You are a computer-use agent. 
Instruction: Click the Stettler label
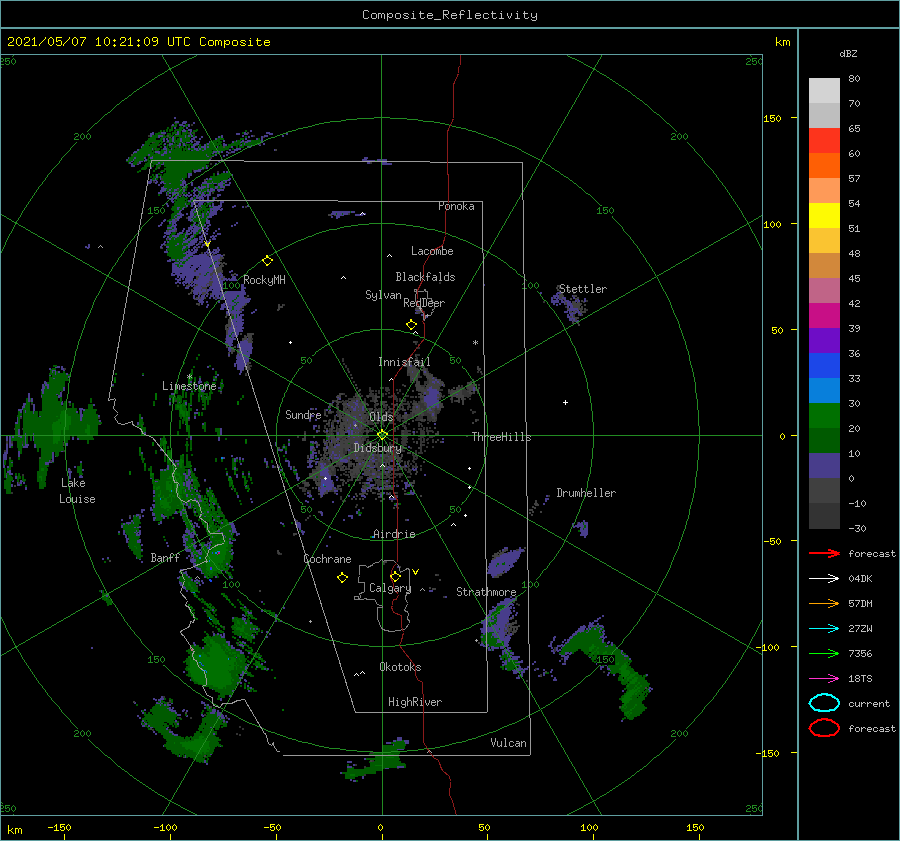pyautogui.click(x=583, y=289)
